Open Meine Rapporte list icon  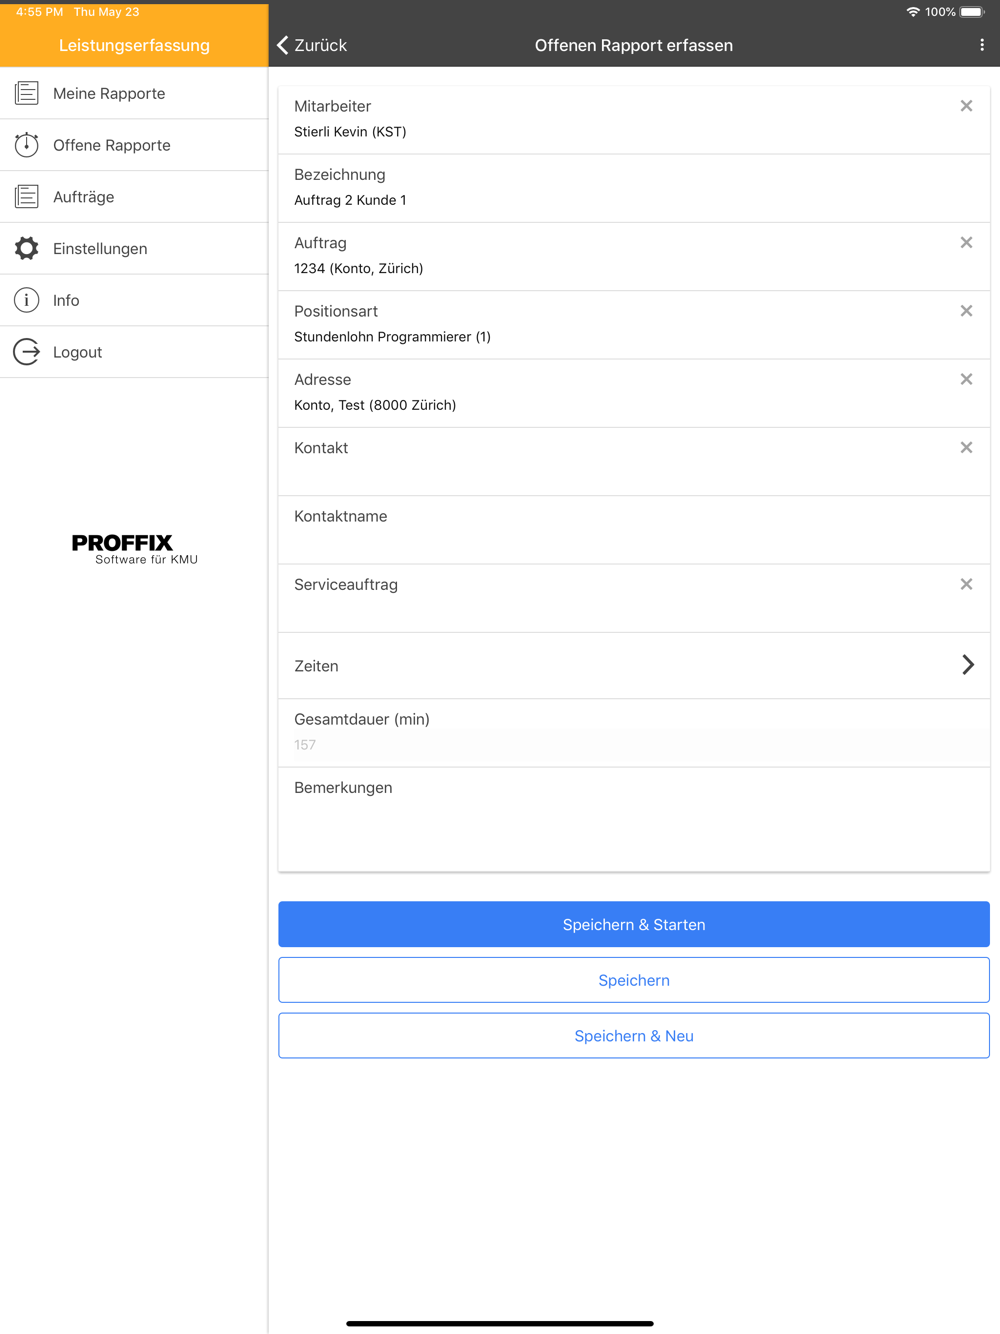(27, 93)
